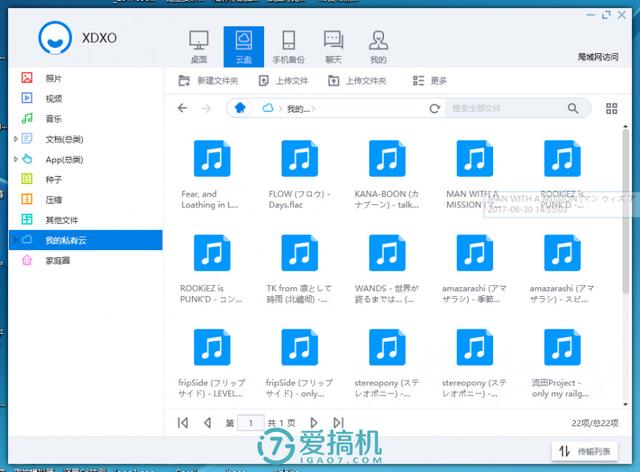Go to next page
Image resolution: width=640 pixels, height=472 pixels.
pyautogui.click(x=313, y=423)
